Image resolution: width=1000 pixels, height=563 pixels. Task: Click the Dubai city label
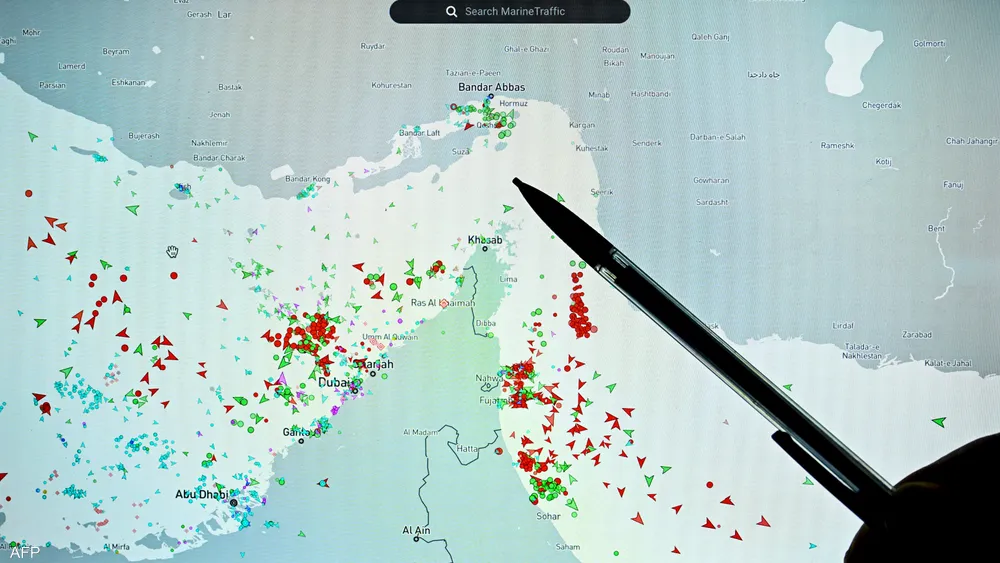point(335,382)
